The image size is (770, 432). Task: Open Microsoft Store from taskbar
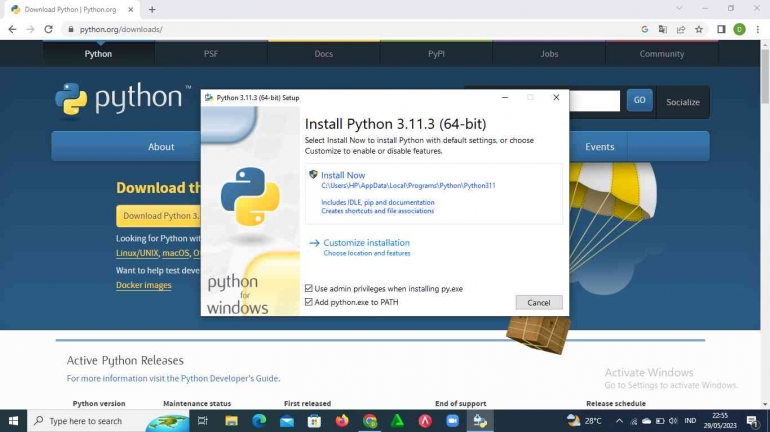tap(314, 421)
